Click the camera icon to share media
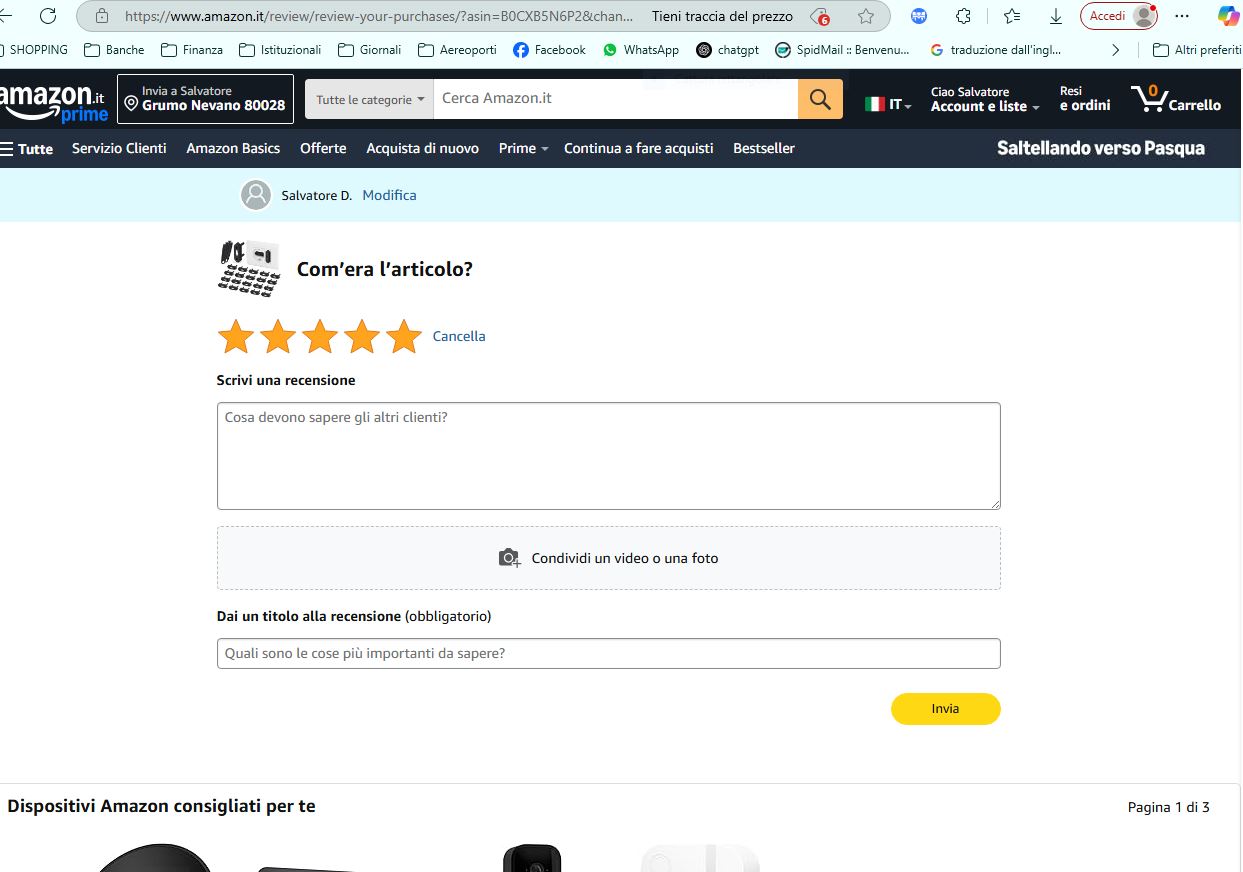Viewport: 1243px width, 872px height. tap(510, 558)
